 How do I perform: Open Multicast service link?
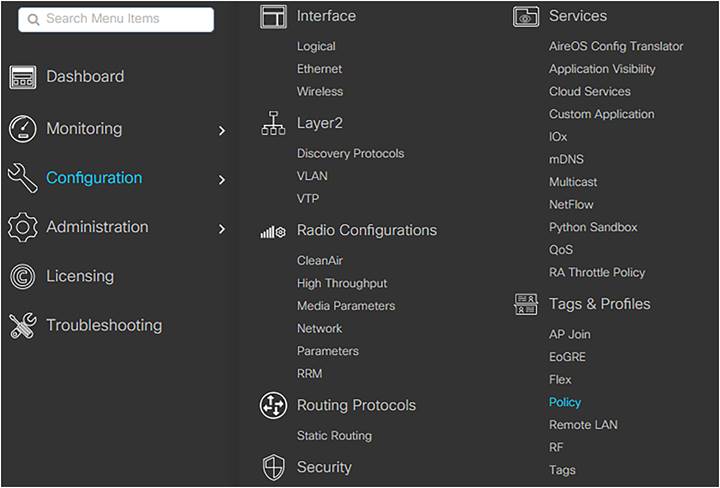coord(573,182)
